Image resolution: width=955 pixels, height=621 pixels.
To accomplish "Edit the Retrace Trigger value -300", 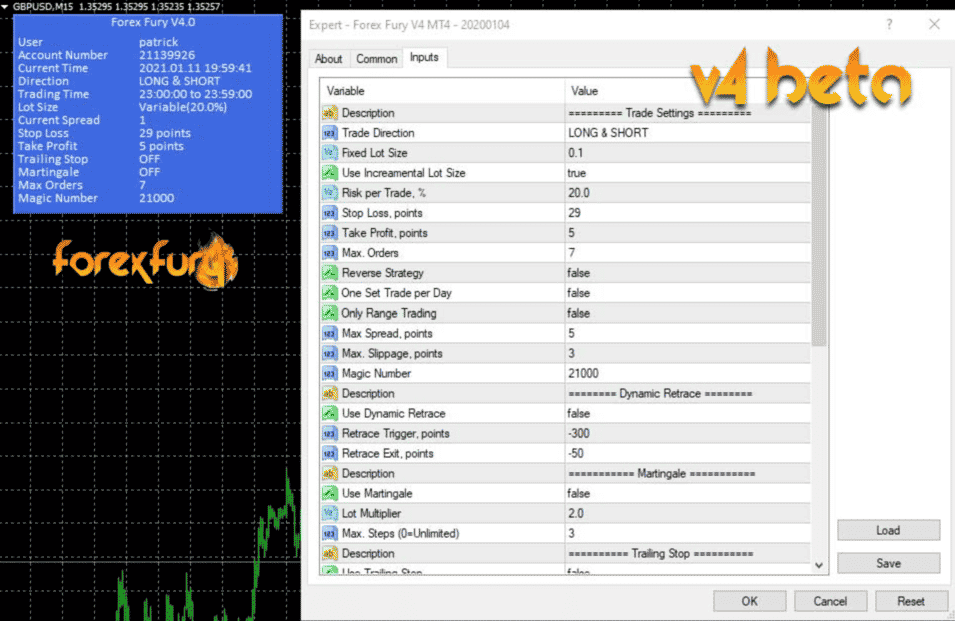I will tap(688, 433).
